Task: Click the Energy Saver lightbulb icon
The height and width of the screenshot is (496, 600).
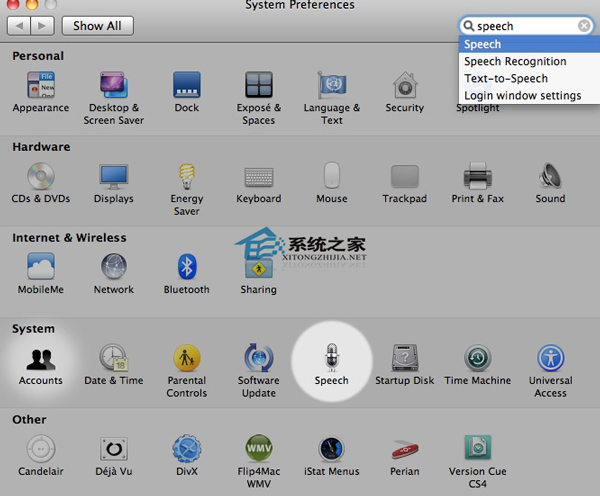Action: click(186, 177)
